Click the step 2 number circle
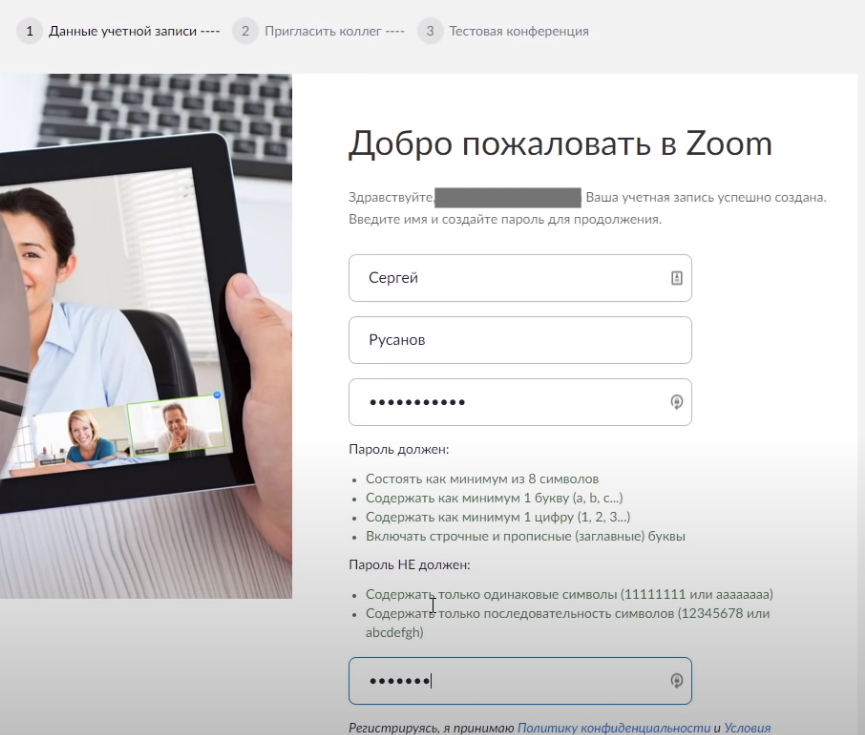 245,31
